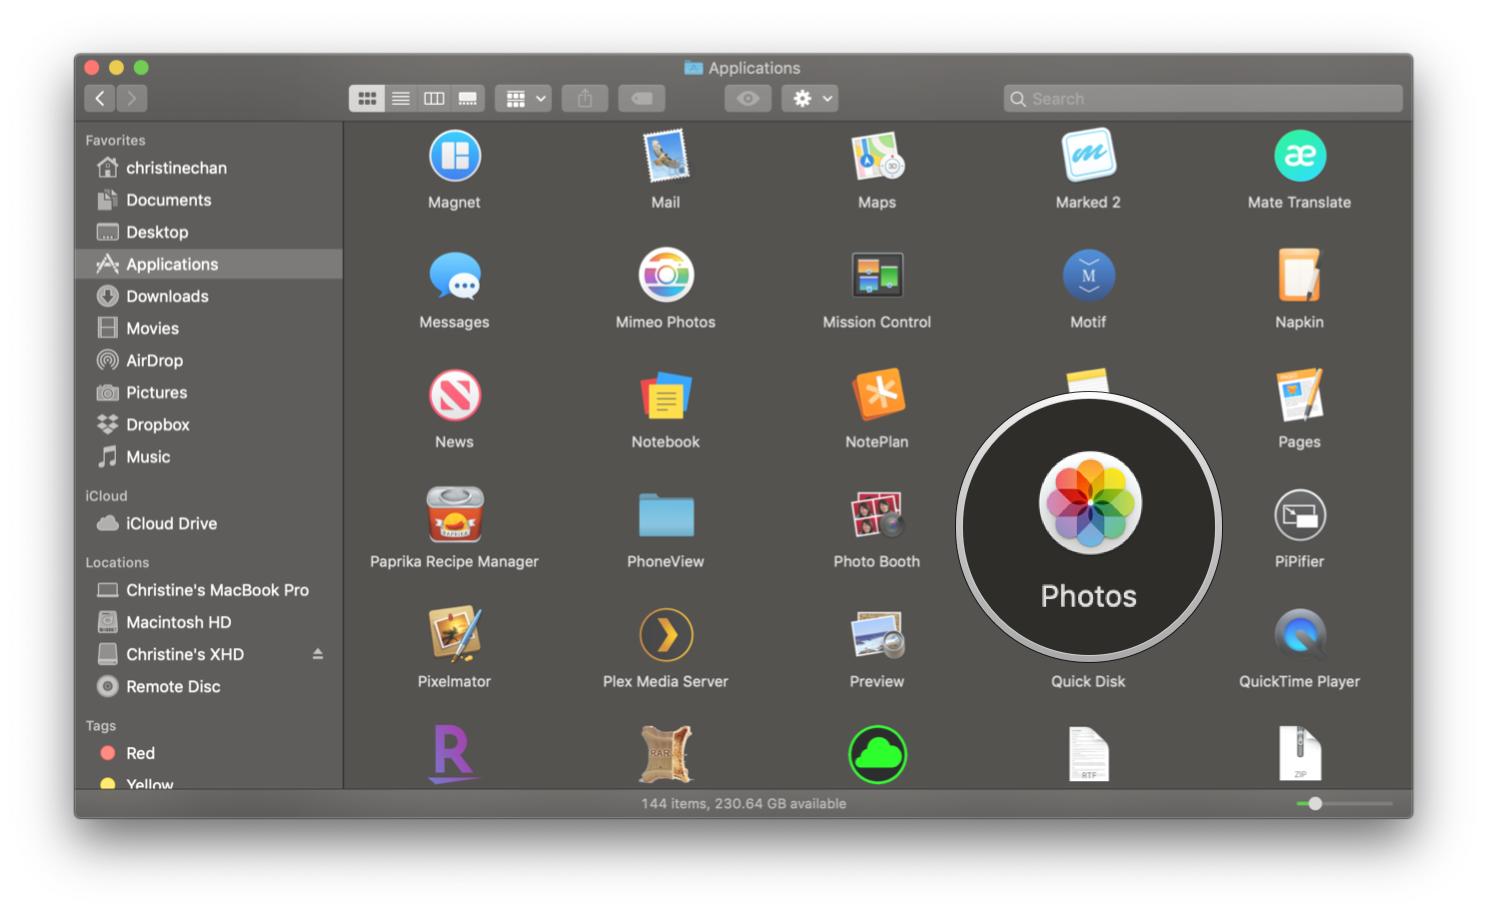Go back with the back arrow
The image size is (1488, 916).
coord(99,98)
